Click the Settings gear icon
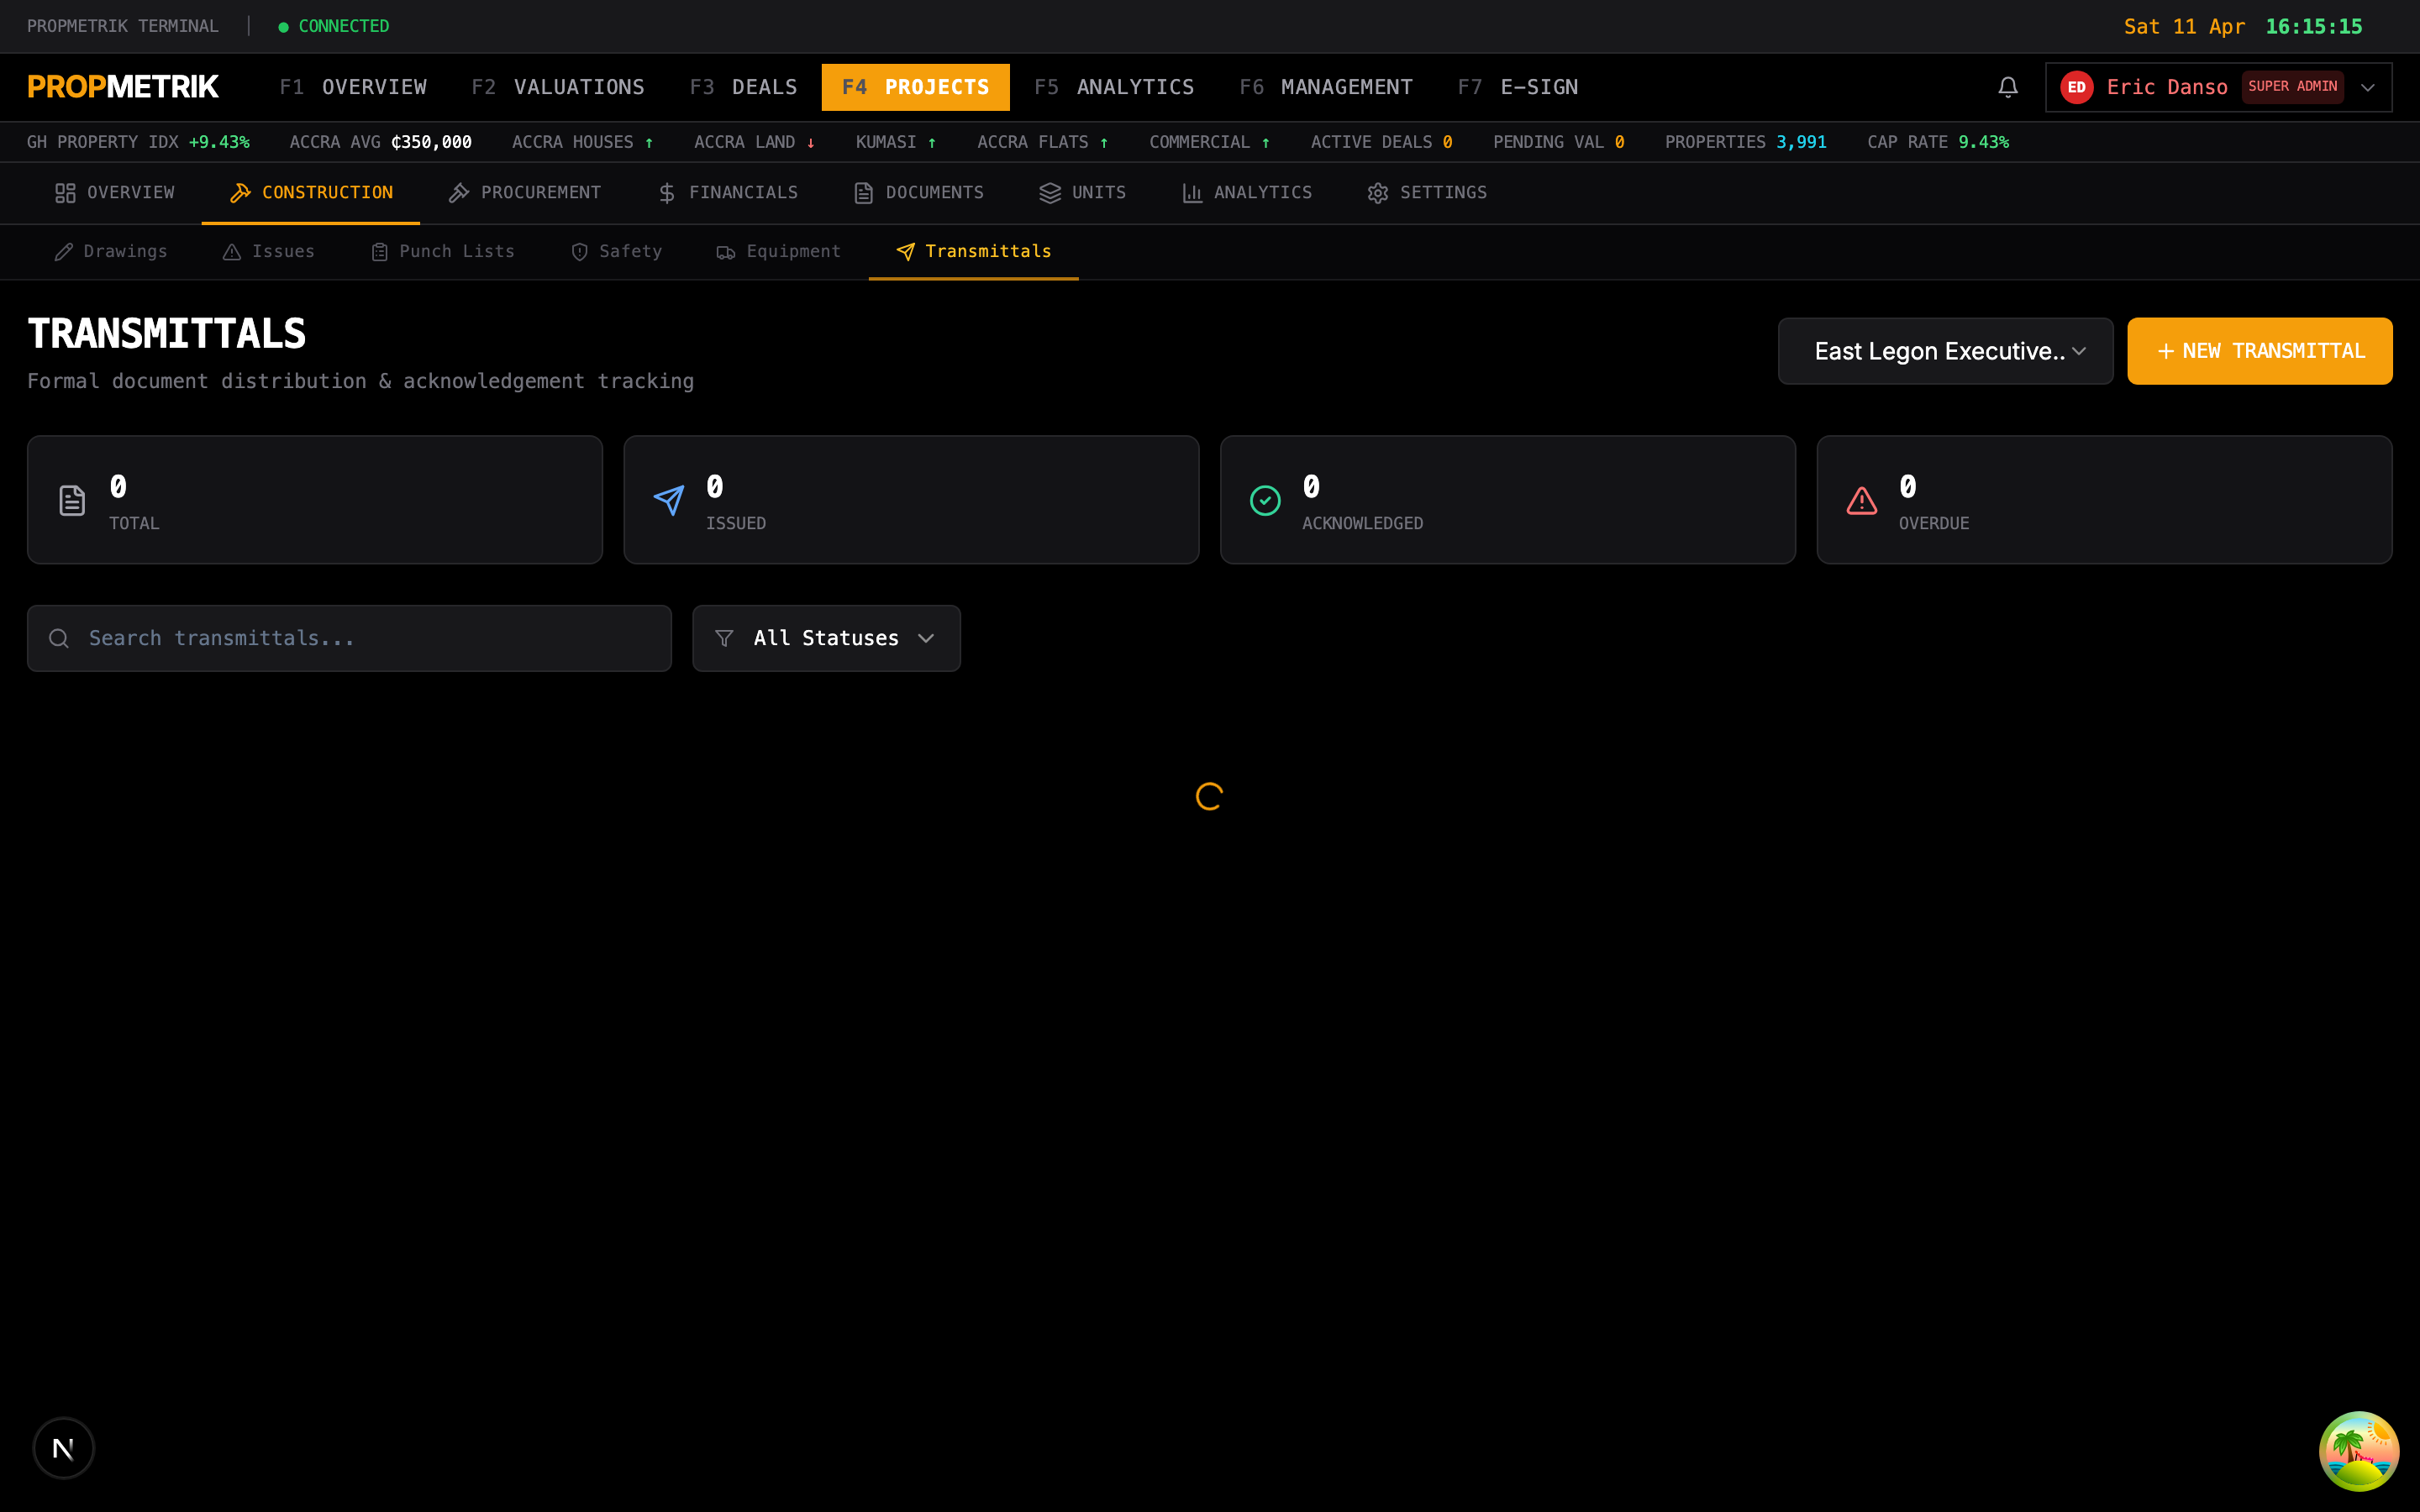This screenshot has height=1512, width=2420. (x=1377, y=193)
